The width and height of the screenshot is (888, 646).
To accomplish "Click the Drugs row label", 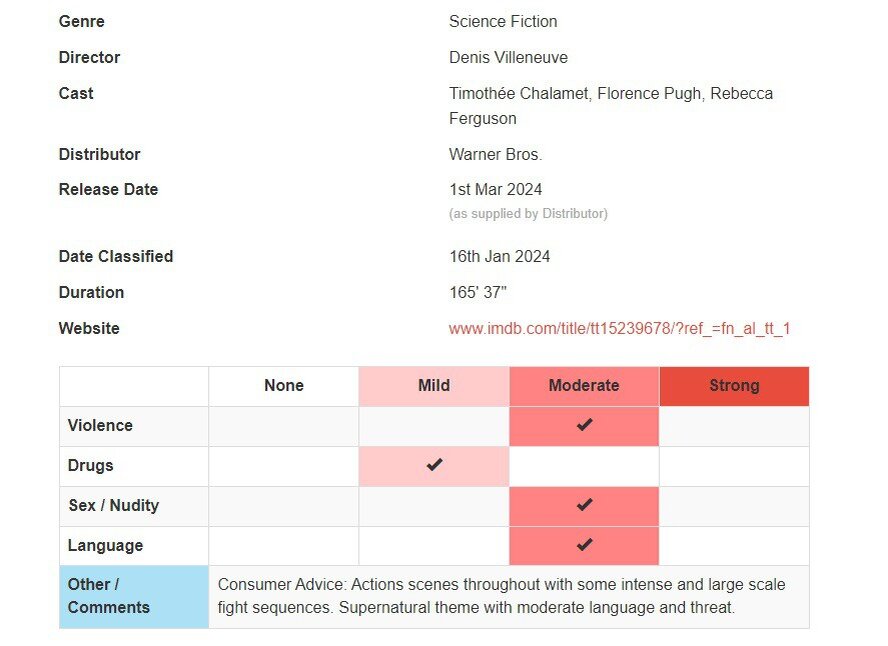I will point(90,465).
